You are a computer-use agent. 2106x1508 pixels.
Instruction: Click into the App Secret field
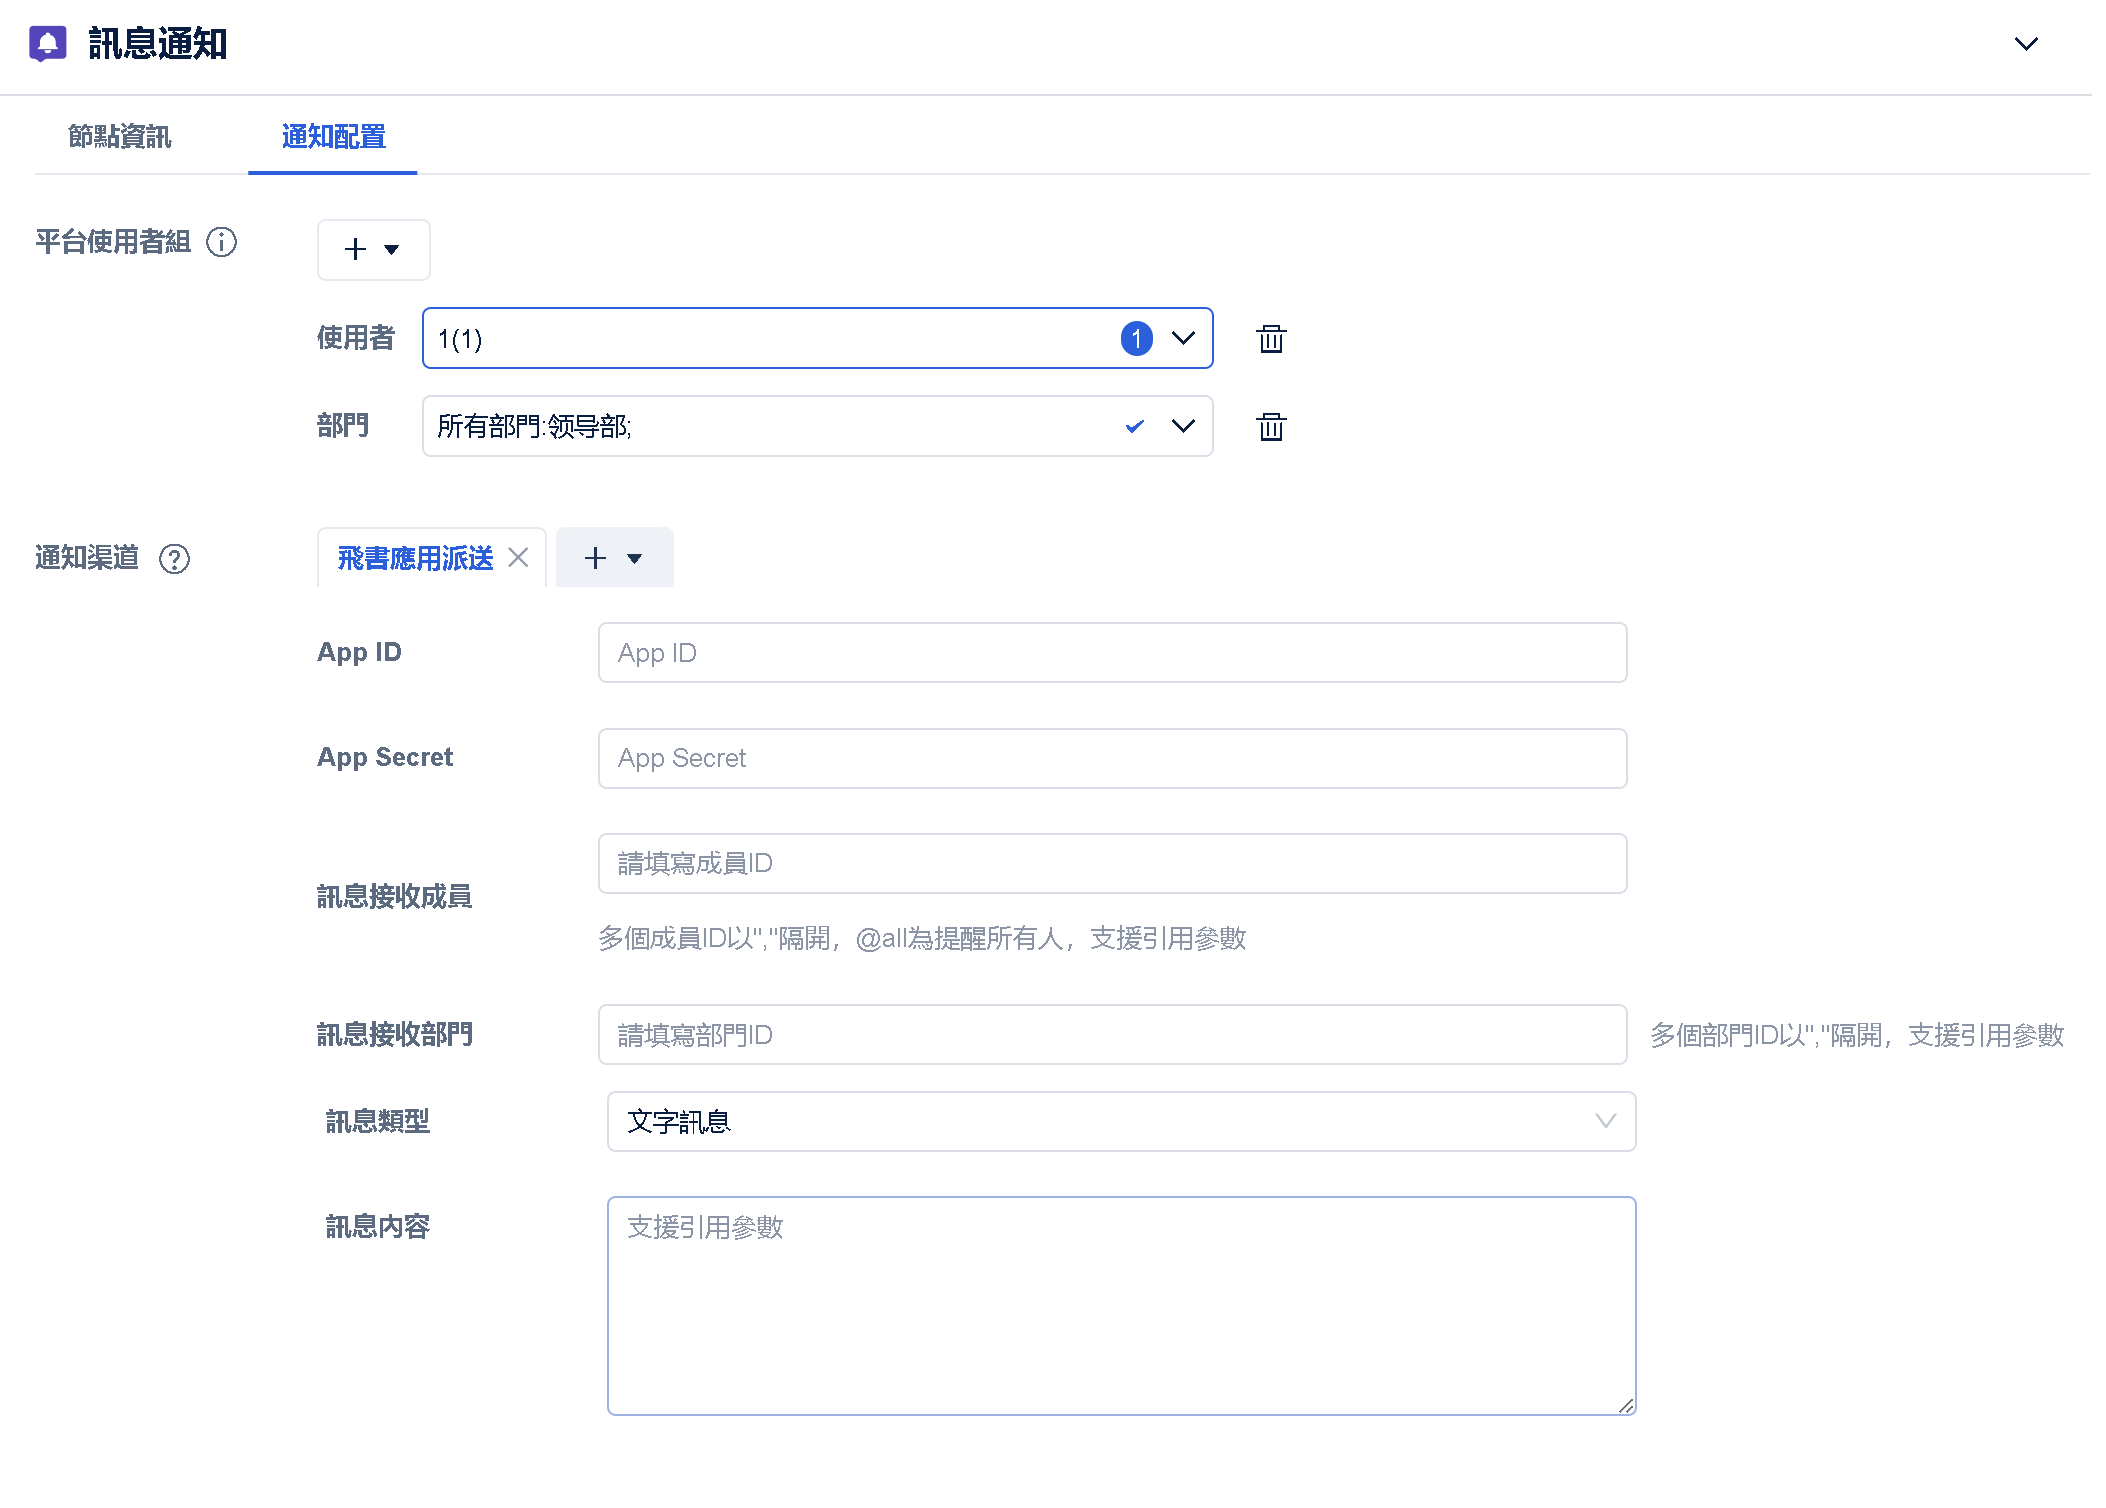click(x=1111, y=759)
